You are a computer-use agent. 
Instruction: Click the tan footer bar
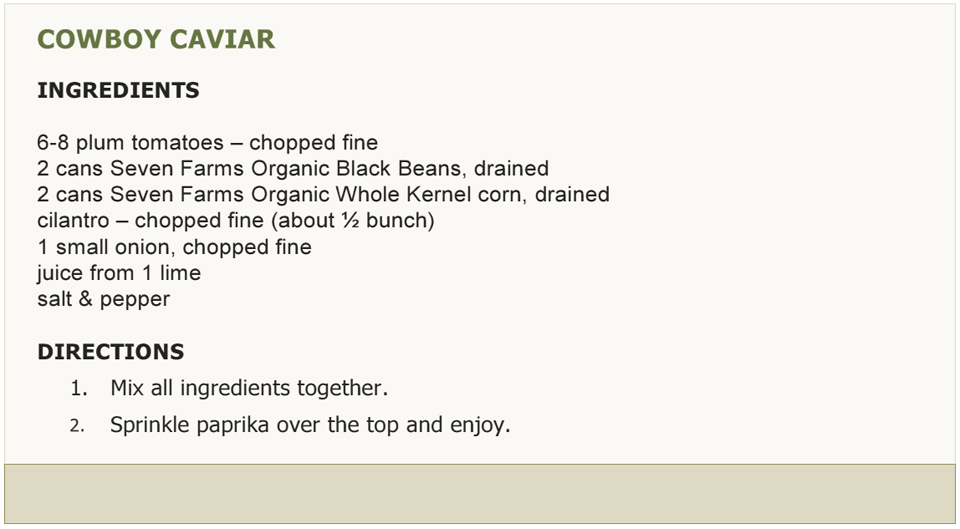(480, 494)
